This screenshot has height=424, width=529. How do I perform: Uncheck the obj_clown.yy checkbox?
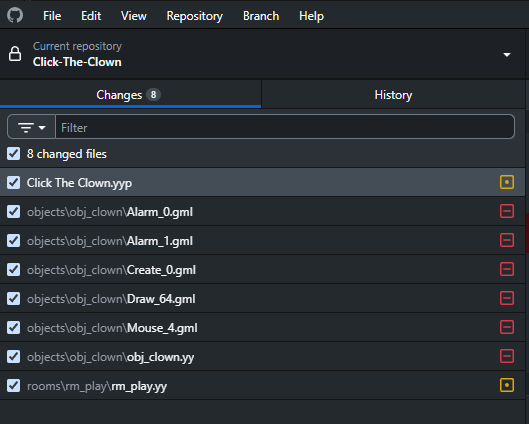tap(13, 357)
